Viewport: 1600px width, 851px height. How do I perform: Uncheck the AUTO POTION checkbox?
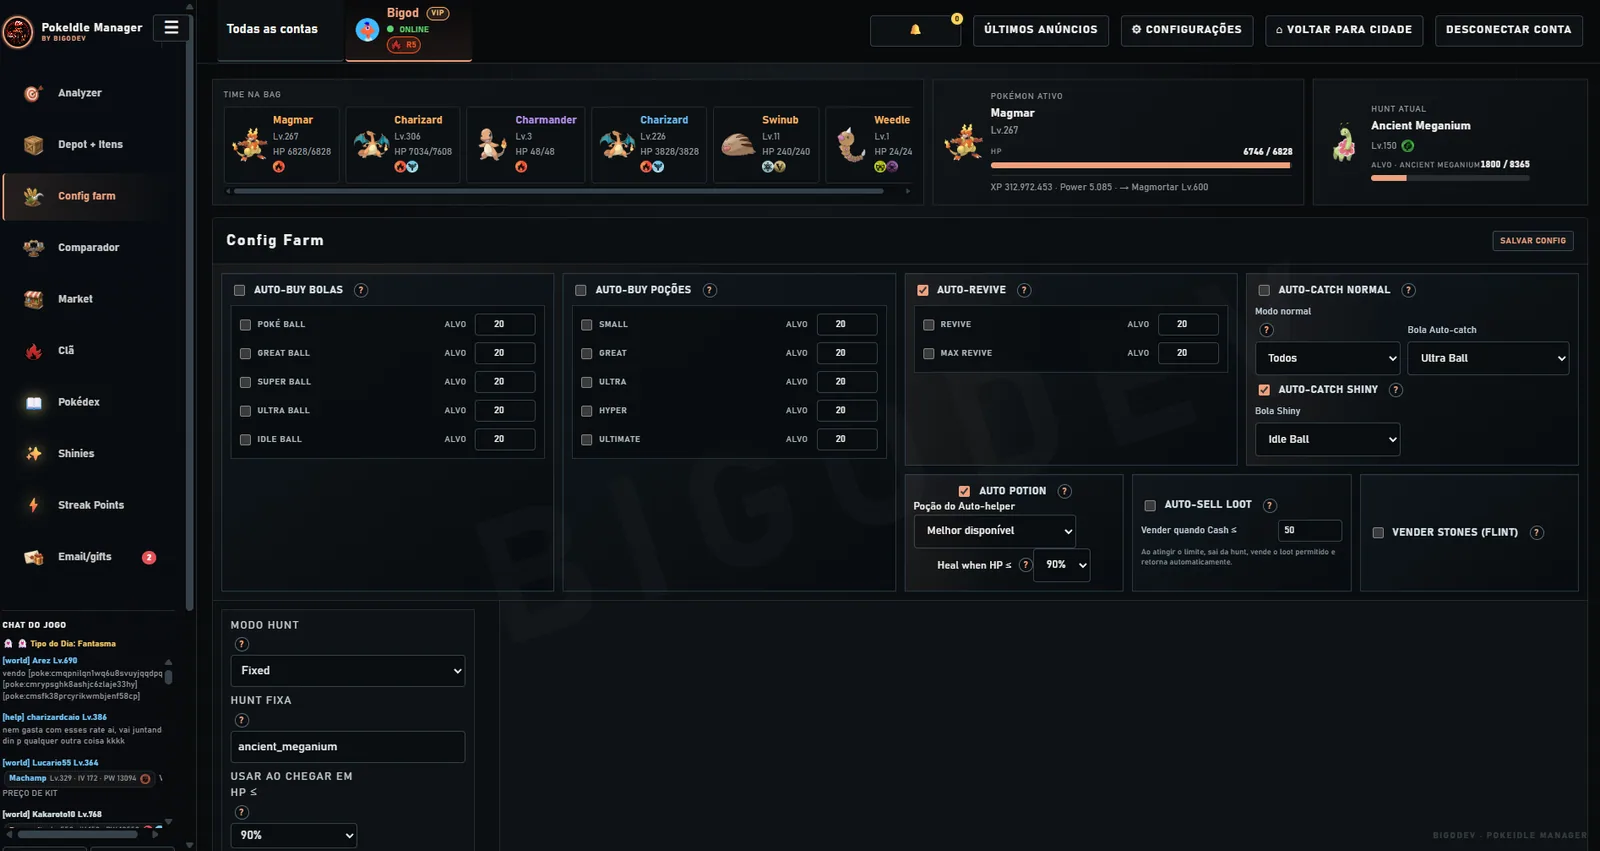click(964, 491)
